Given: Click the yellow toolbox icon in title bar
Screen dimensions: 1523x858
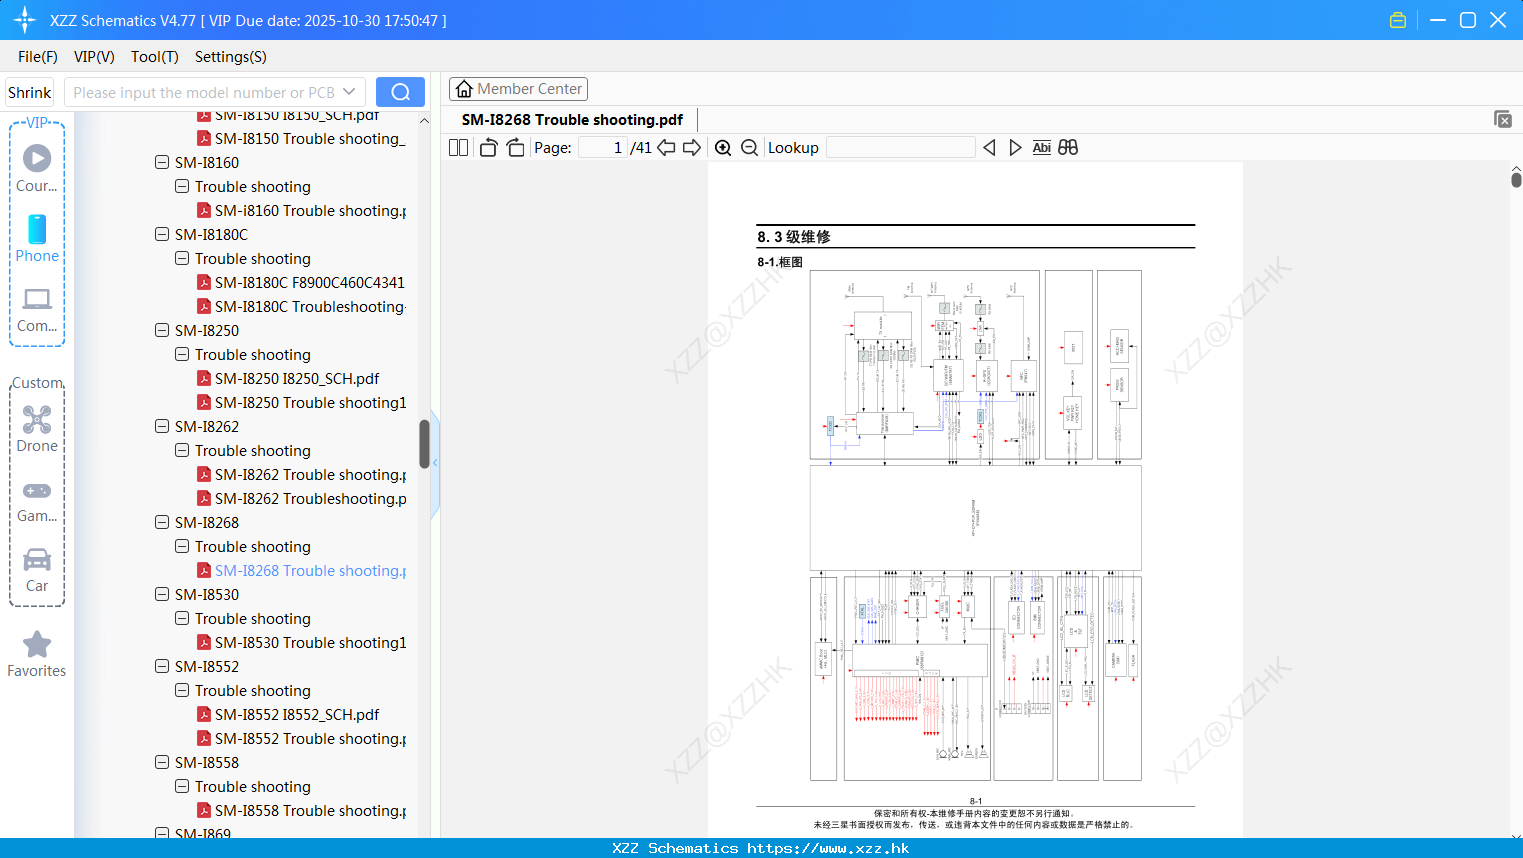Looking at the screenshot, I should pos(1398,20).
